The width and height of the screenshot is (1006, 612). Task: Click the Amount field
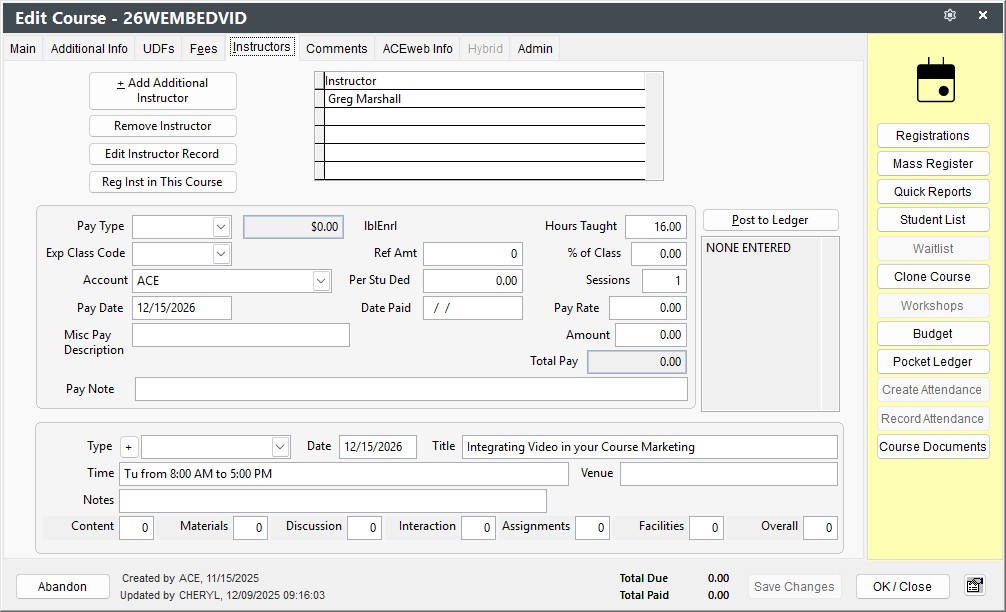click(x=651, y=335)
